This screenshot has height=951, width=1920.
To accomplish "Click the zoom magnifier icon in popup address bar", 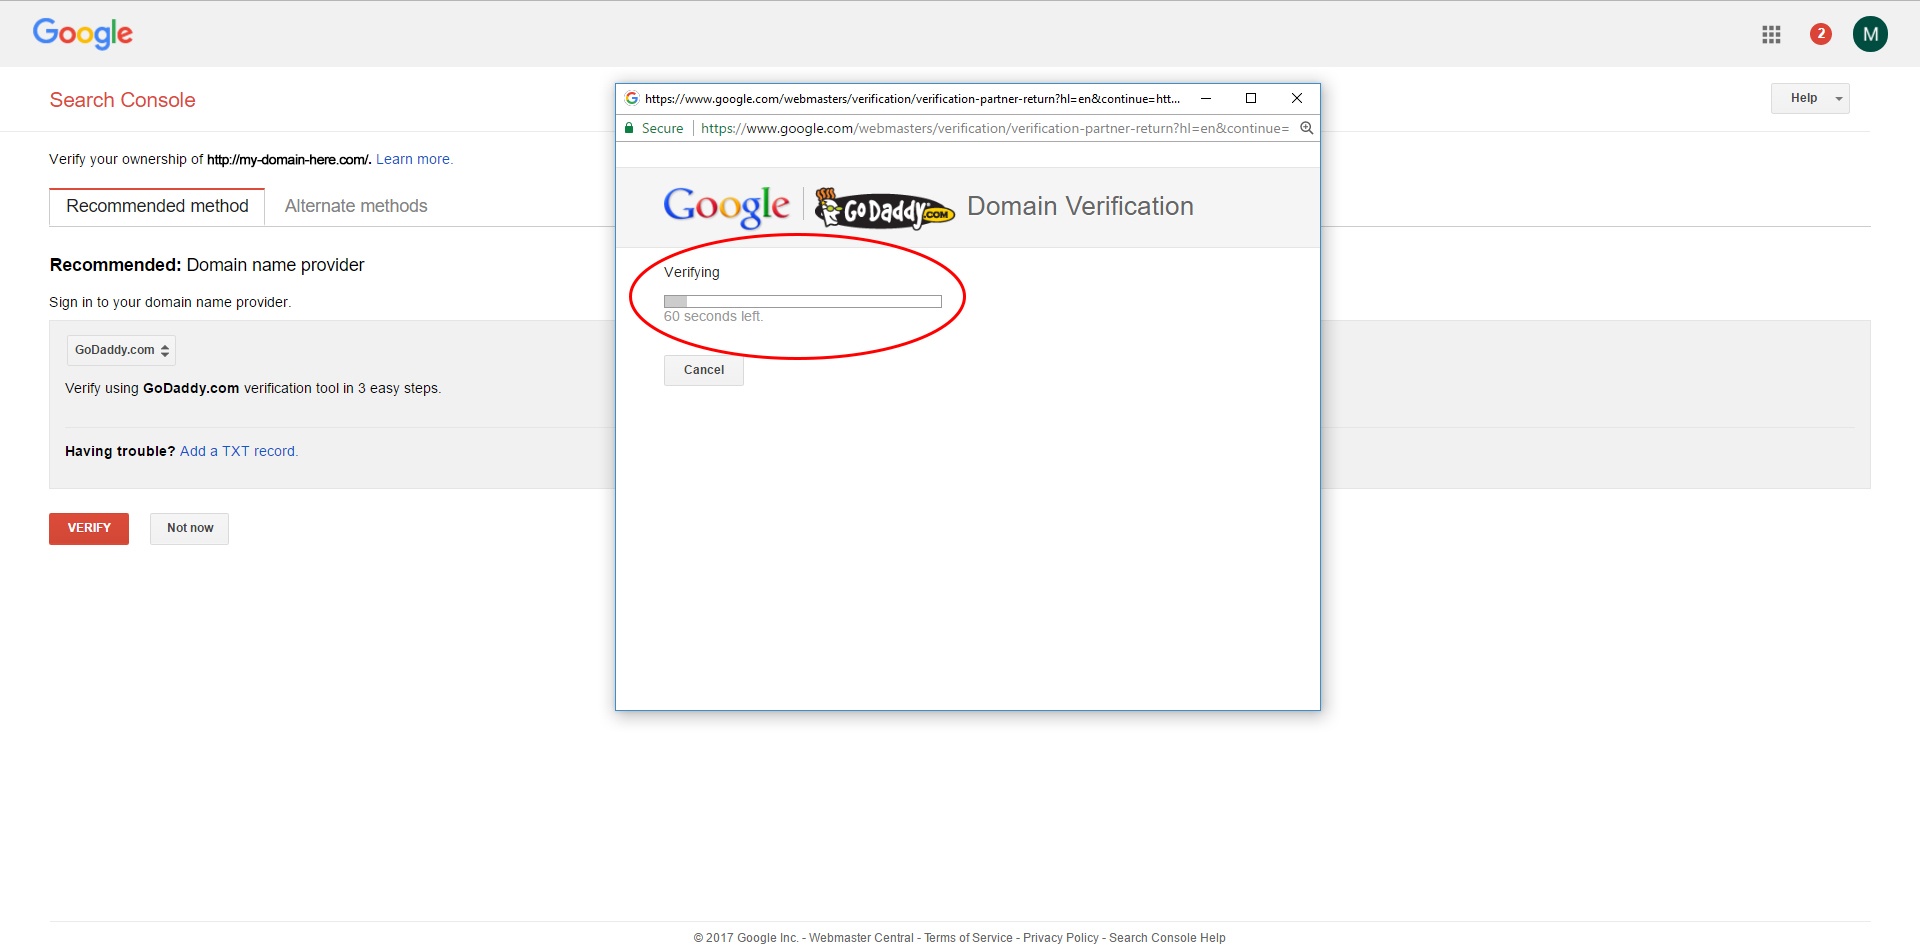I will tap(1306, 128).
